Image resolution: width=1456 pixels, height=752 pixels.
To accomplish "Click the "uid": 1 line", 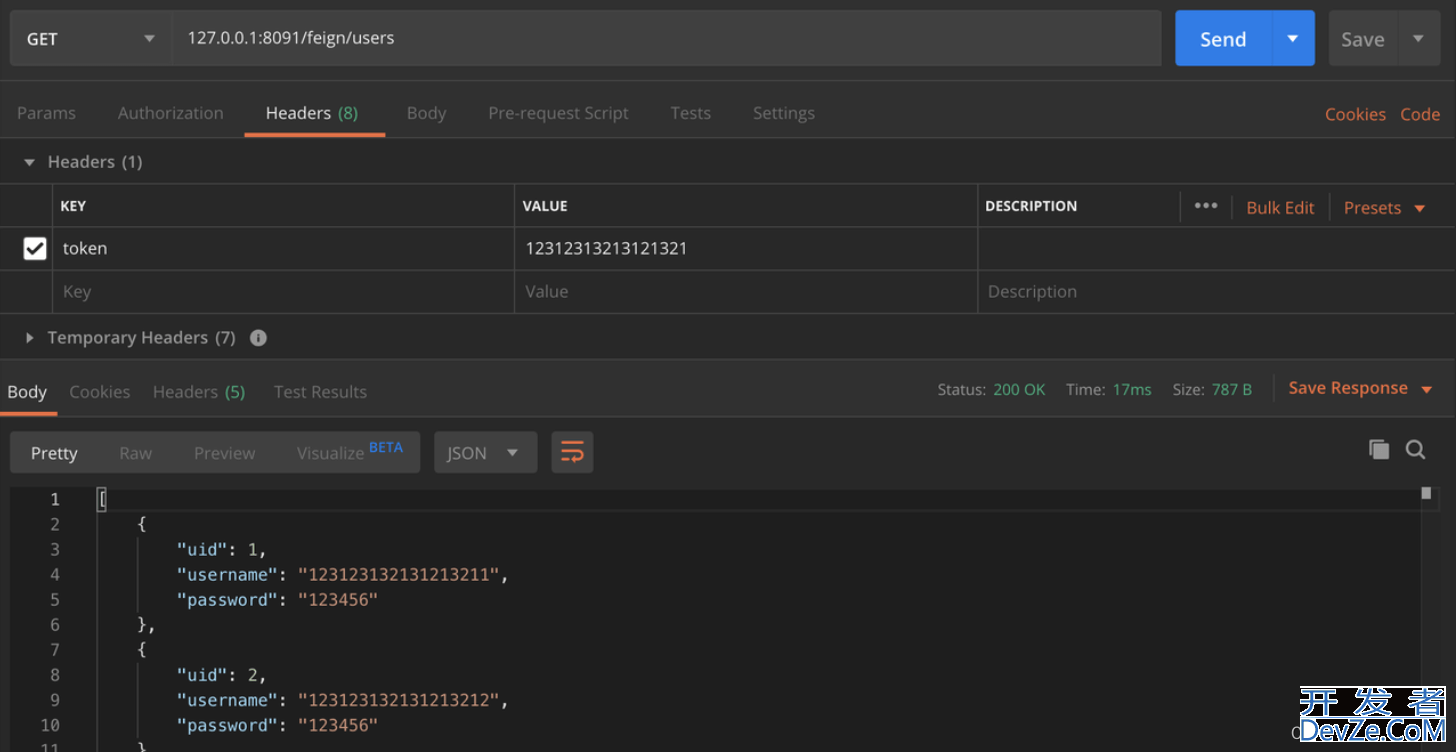I will [x=222, y=549].
